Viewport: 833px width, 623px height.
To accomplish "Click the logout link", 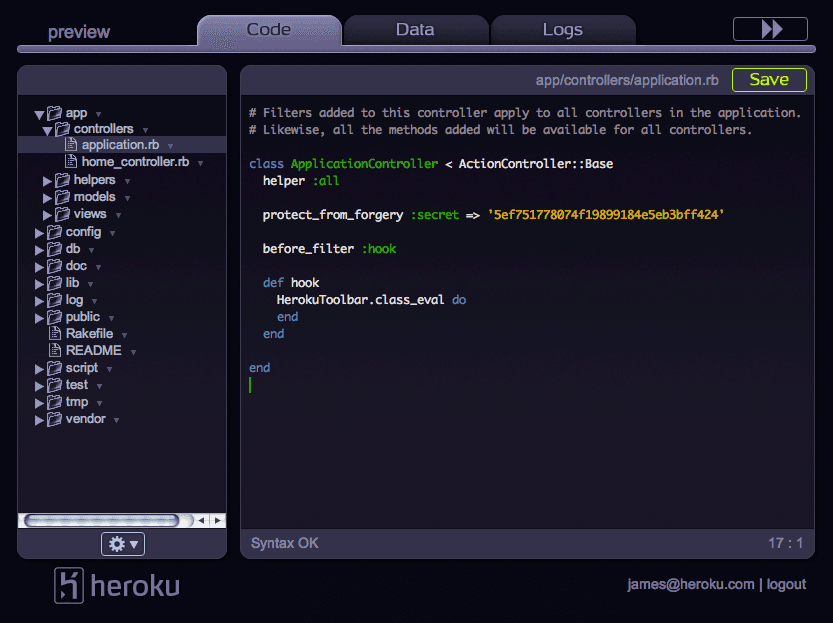I will (x=786, y=584).
